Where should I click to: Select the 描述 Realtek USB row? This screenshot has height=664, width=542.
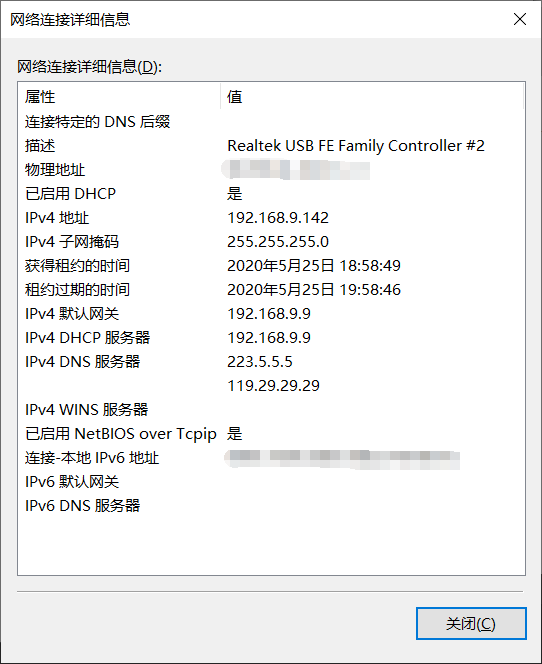[x=271, y=146]
